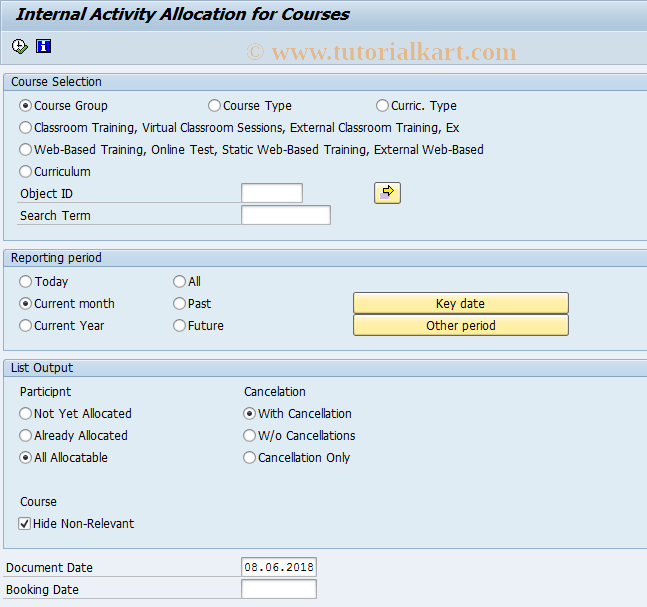This screenshot has width=647, height=607.
Task: Toggle the Hide Non-Relevant checkbox
Action: coord(24,524)
